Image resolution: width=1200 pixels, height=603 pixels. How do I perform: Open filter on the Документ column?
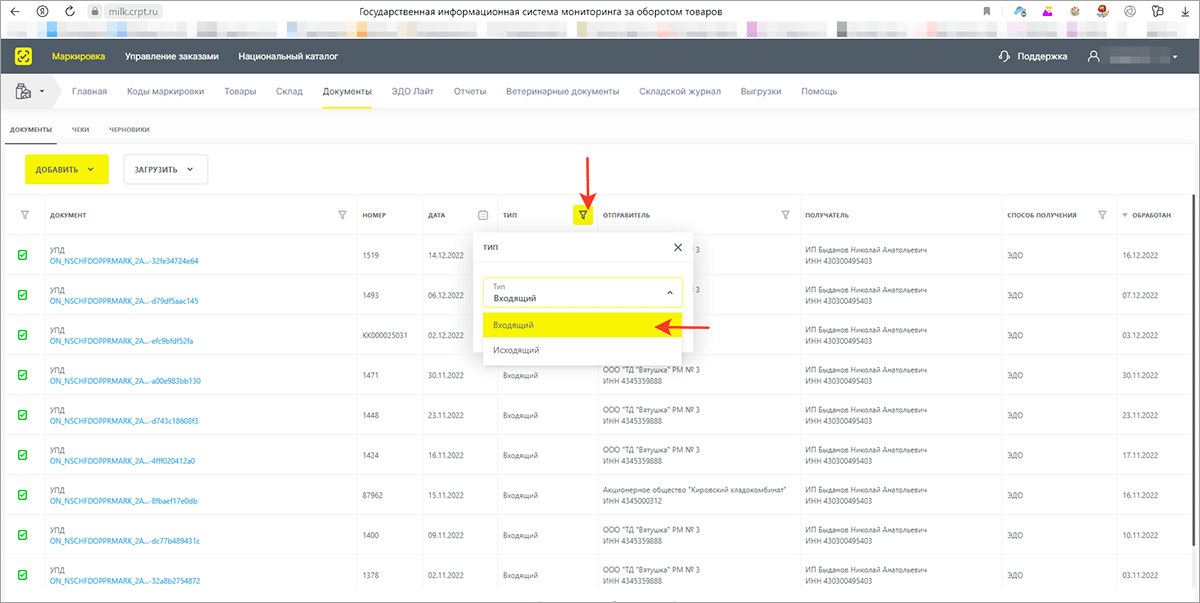(343, 214)
